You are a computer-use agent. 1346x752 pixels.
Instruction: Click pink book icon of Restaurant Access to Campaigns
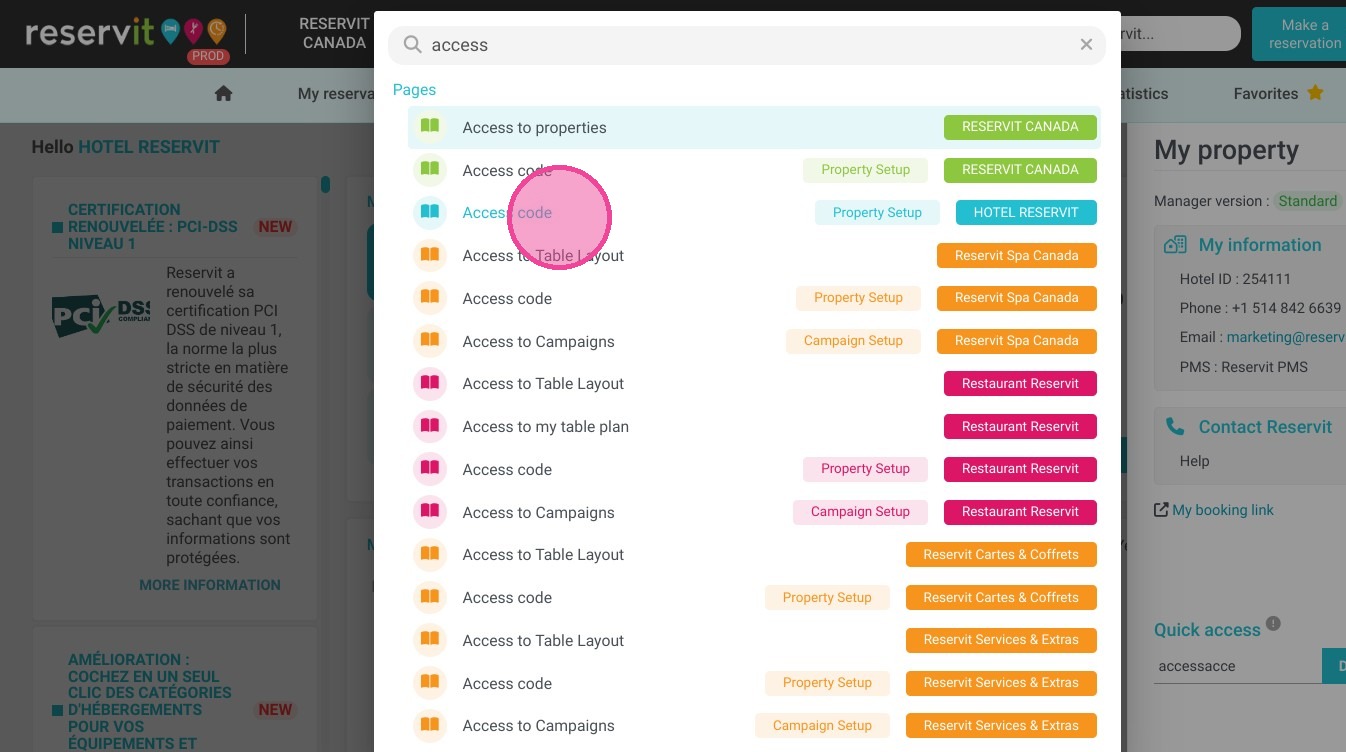(x=430, y=512)
